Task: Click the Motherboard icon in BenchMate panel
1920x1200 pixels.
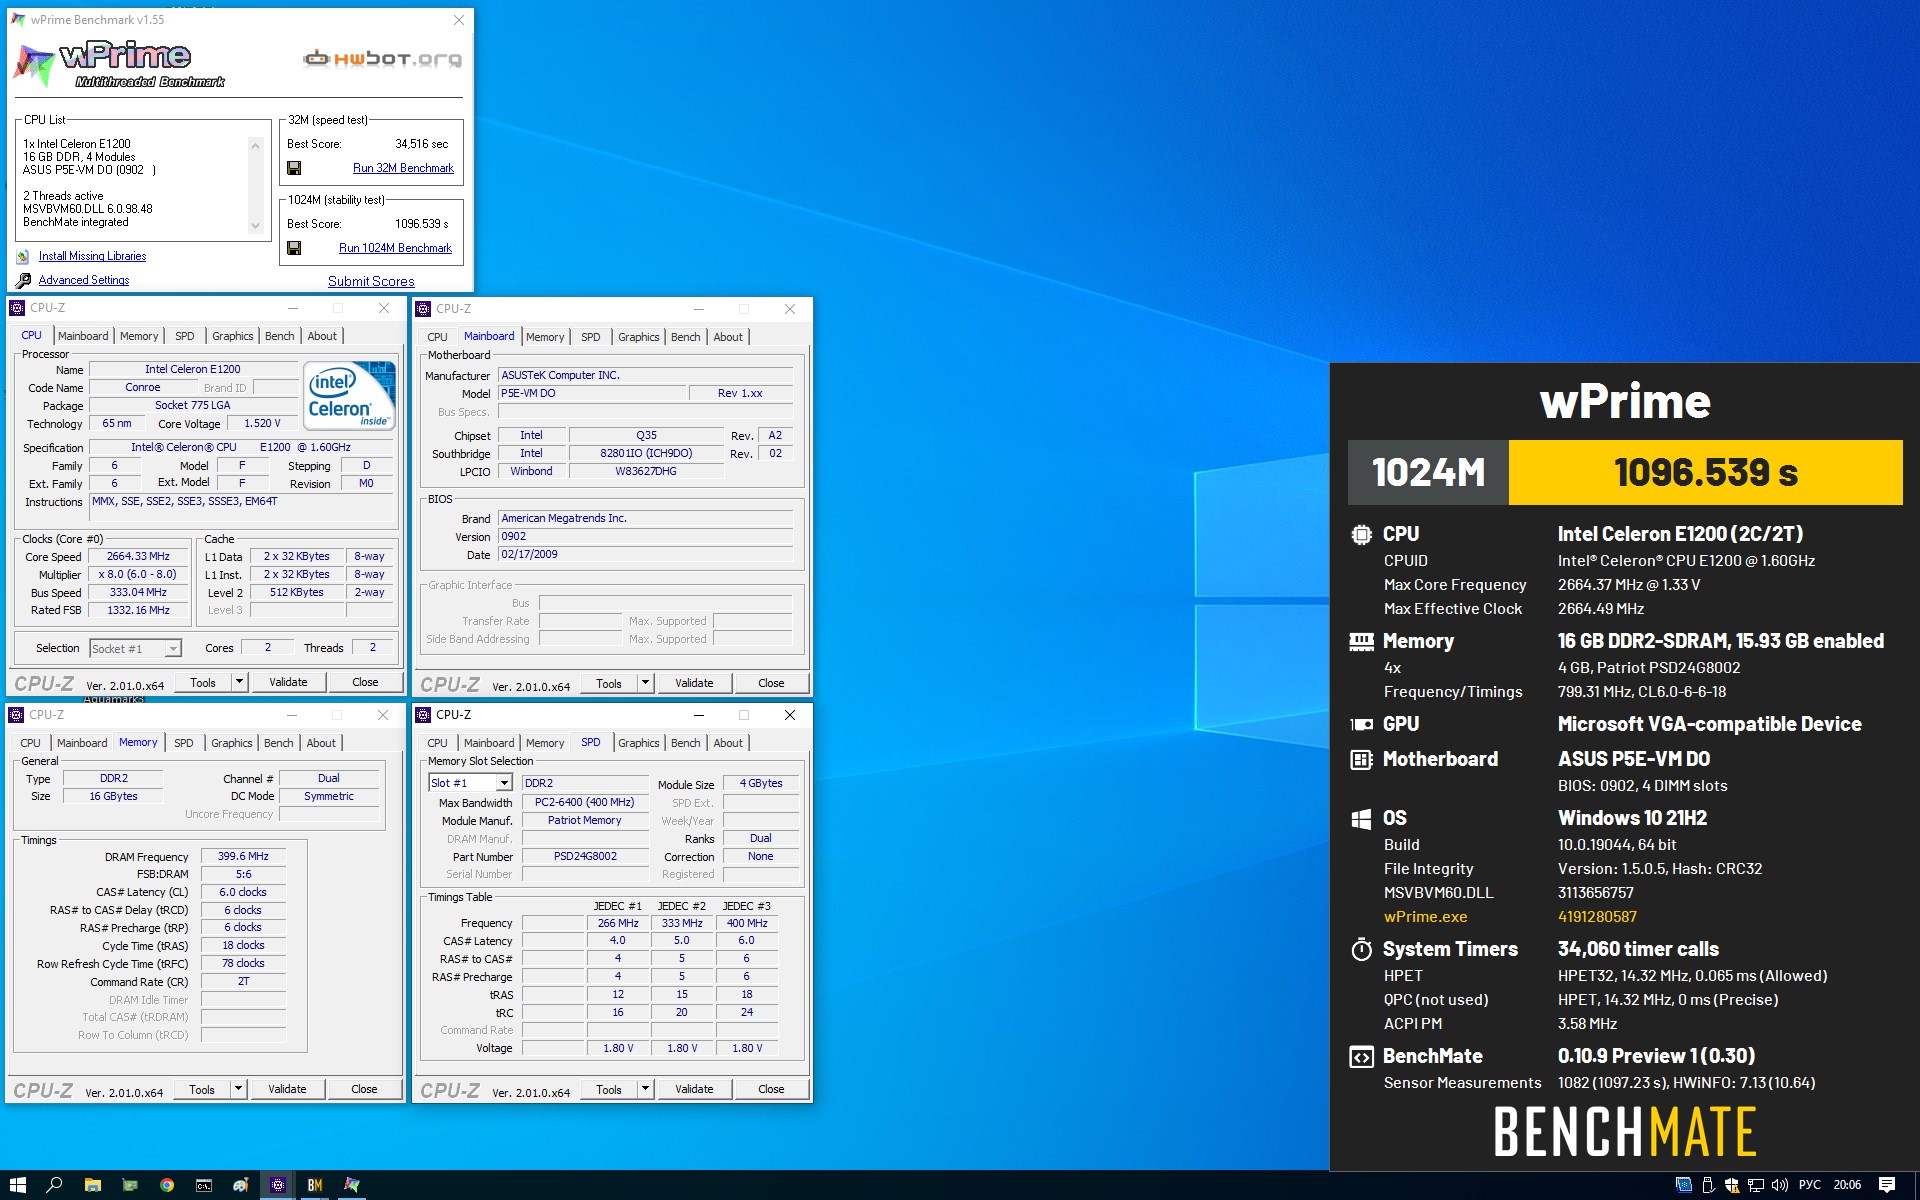Action: point(1361,759)
